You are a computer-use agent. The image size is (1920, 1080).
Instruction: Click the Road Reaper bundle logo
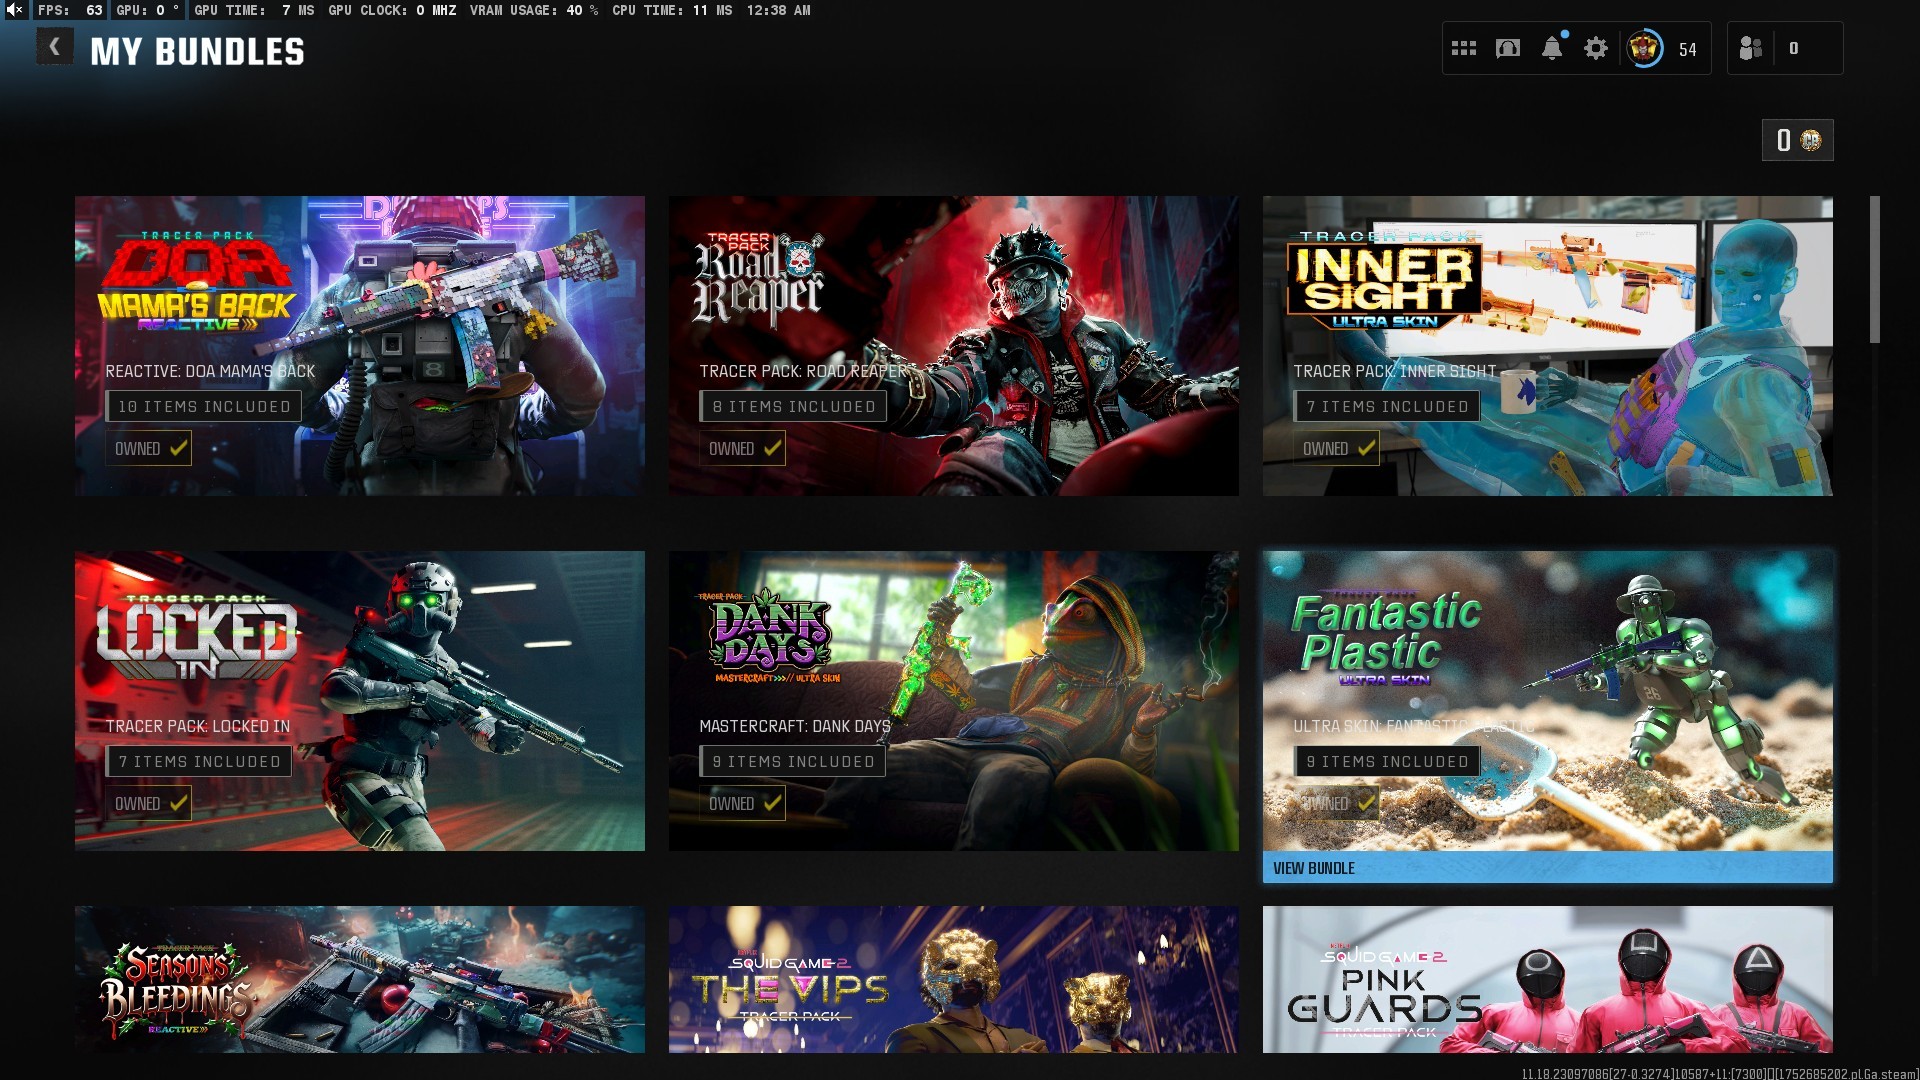point(760,280)
